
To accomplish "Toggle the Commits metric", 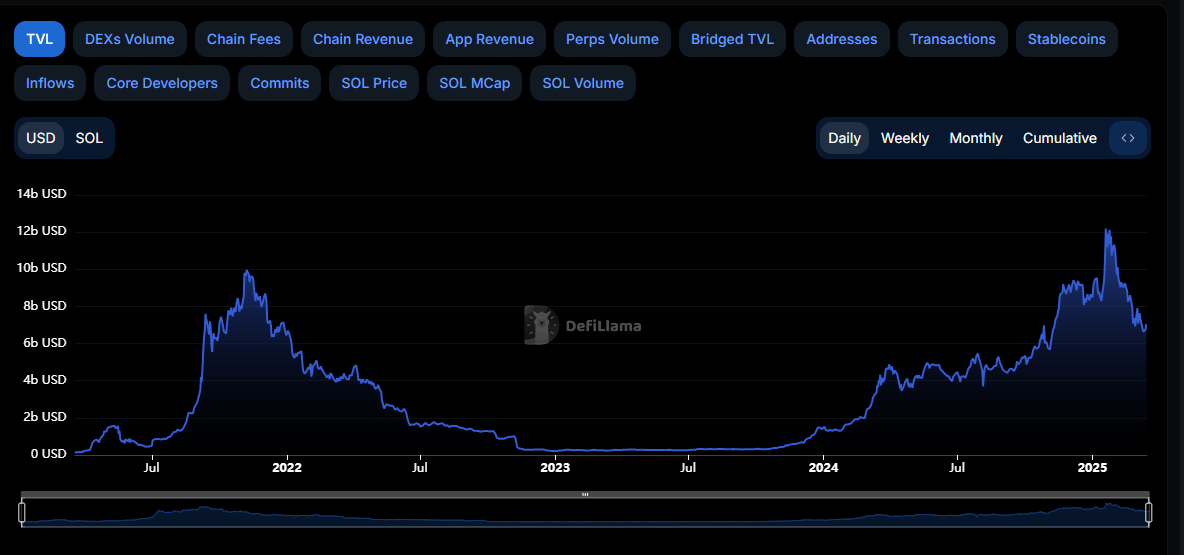I will click(x=279, y=83).
